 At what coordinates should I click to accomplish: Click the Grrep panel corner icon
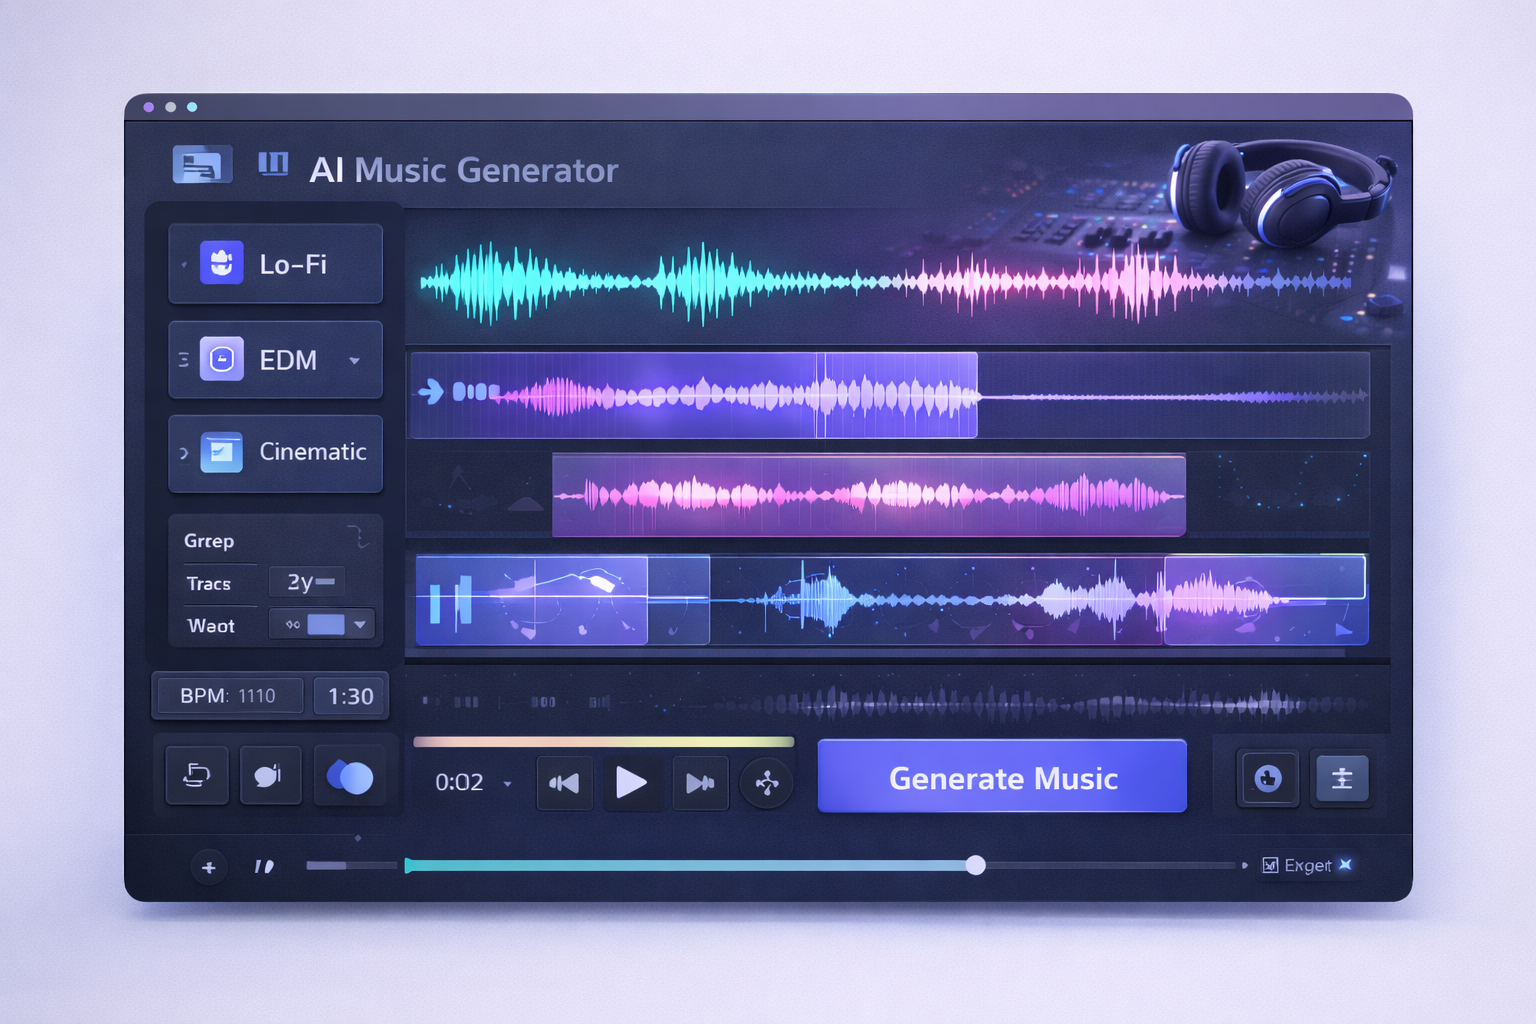[x=358, y=536]
